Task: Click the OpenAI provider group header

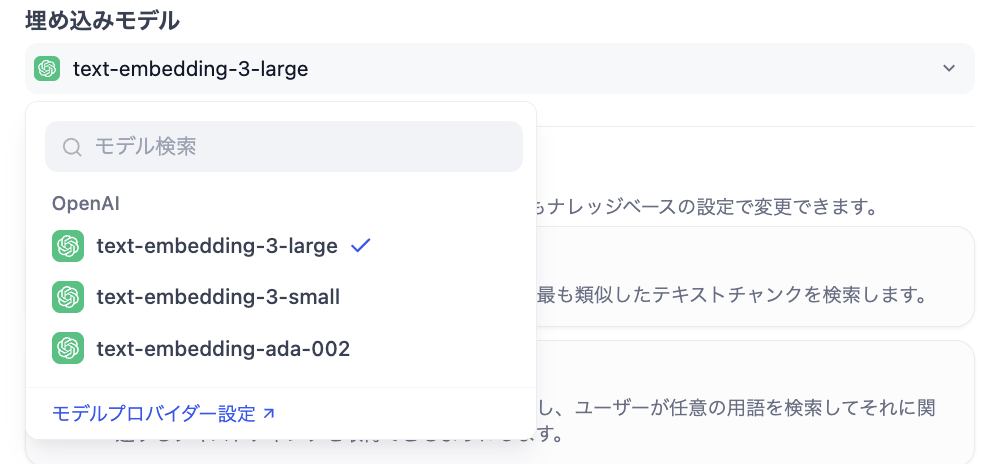Action: (86, 203)
